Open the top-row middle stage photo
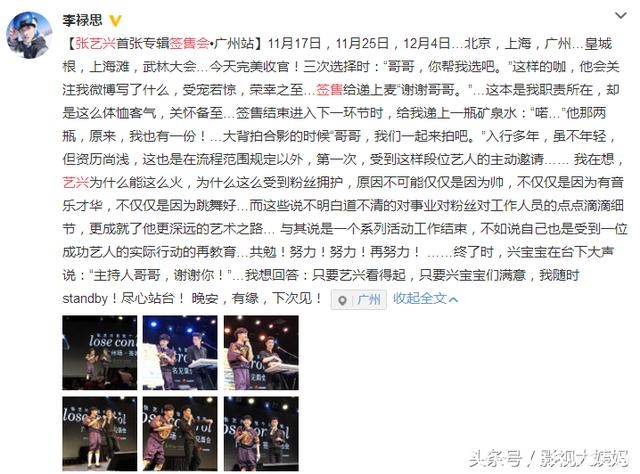 [180, 353]
